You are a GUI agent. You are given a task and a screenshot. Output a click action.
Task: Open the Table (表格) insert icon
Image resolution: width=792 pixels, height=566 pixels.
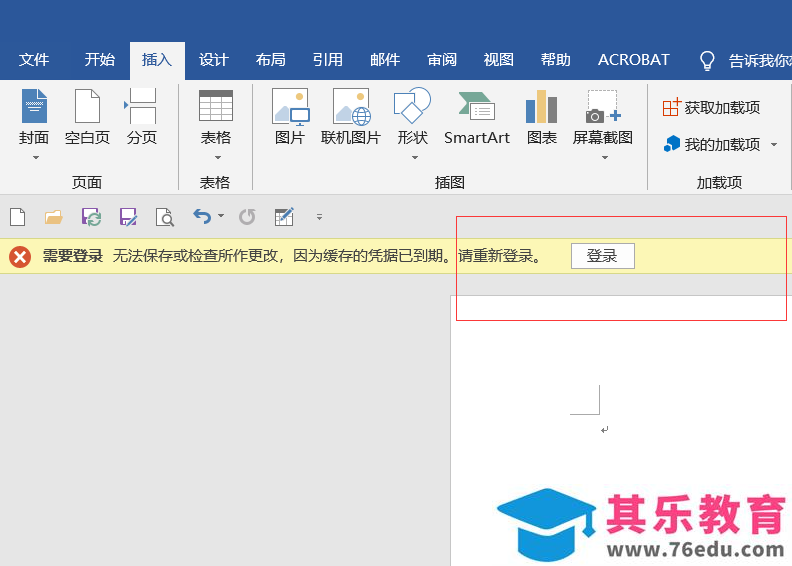pos(216,106)
